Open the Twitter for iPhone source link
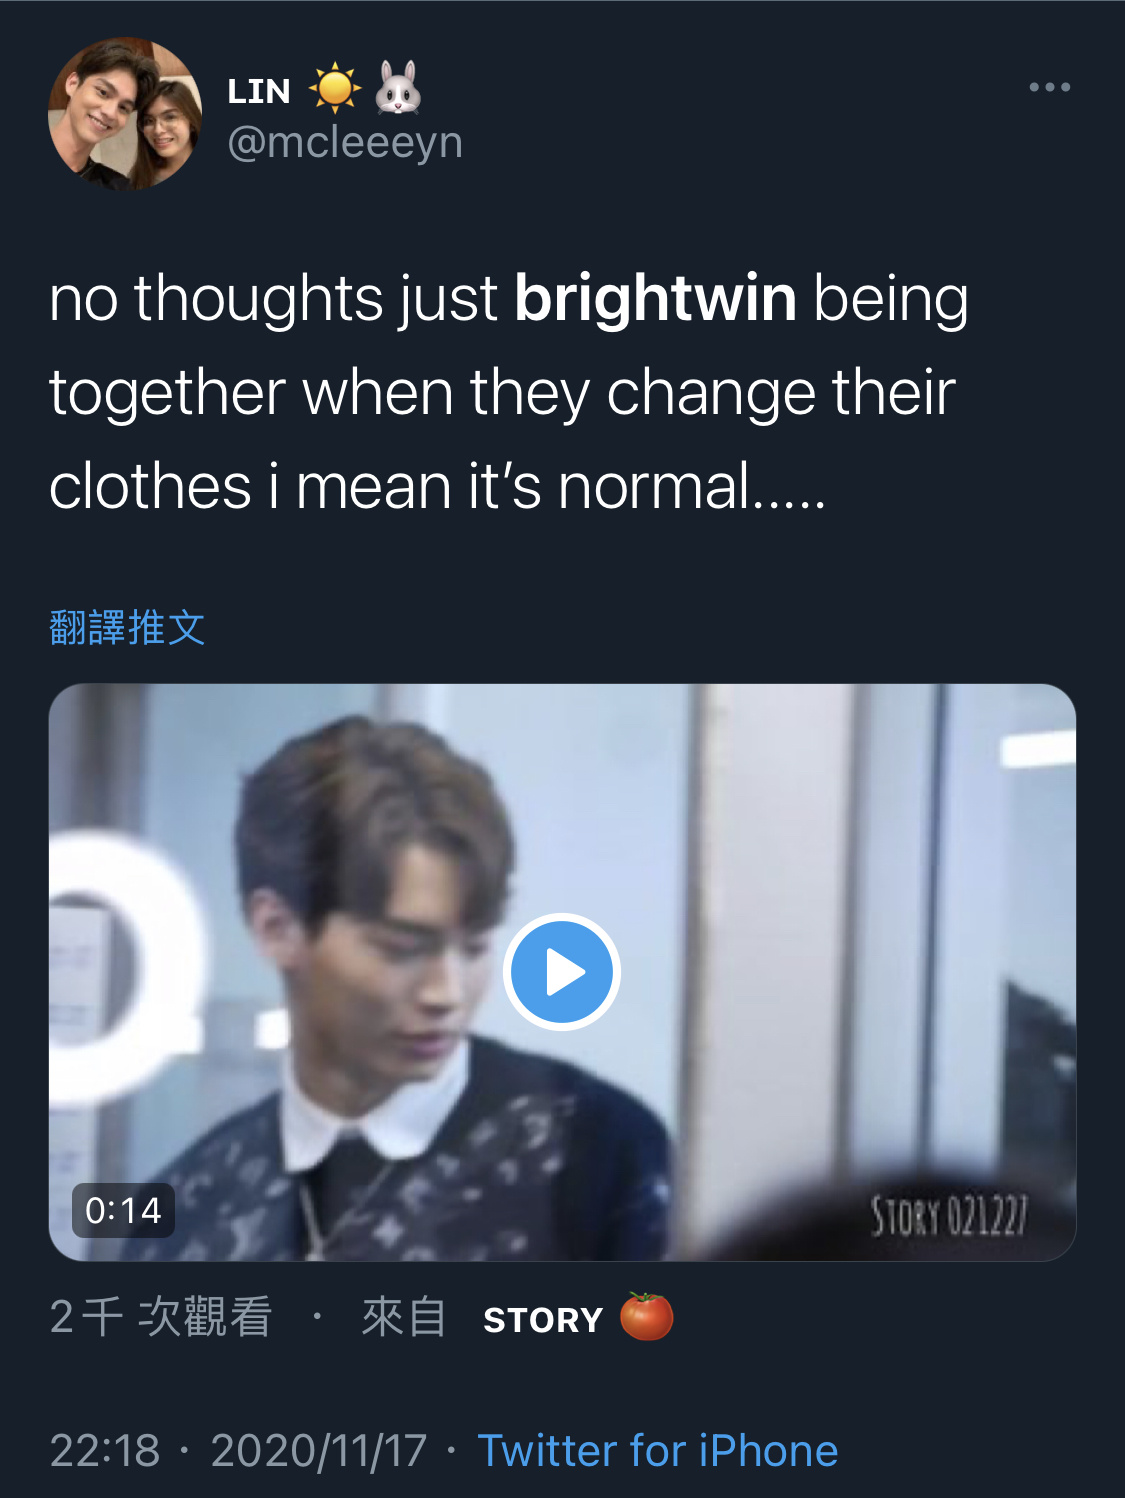 pyautogui.click(x=658, y=1450)
